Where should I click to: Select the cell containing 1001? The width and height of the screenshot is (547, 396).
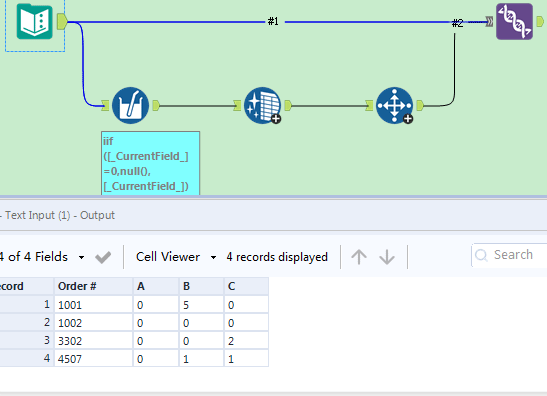93,305
